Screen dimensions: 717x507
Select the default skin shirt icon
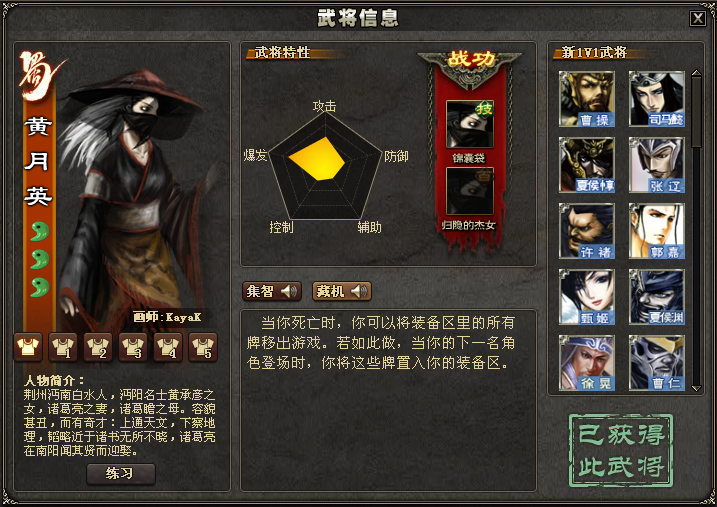click(28, 347)
